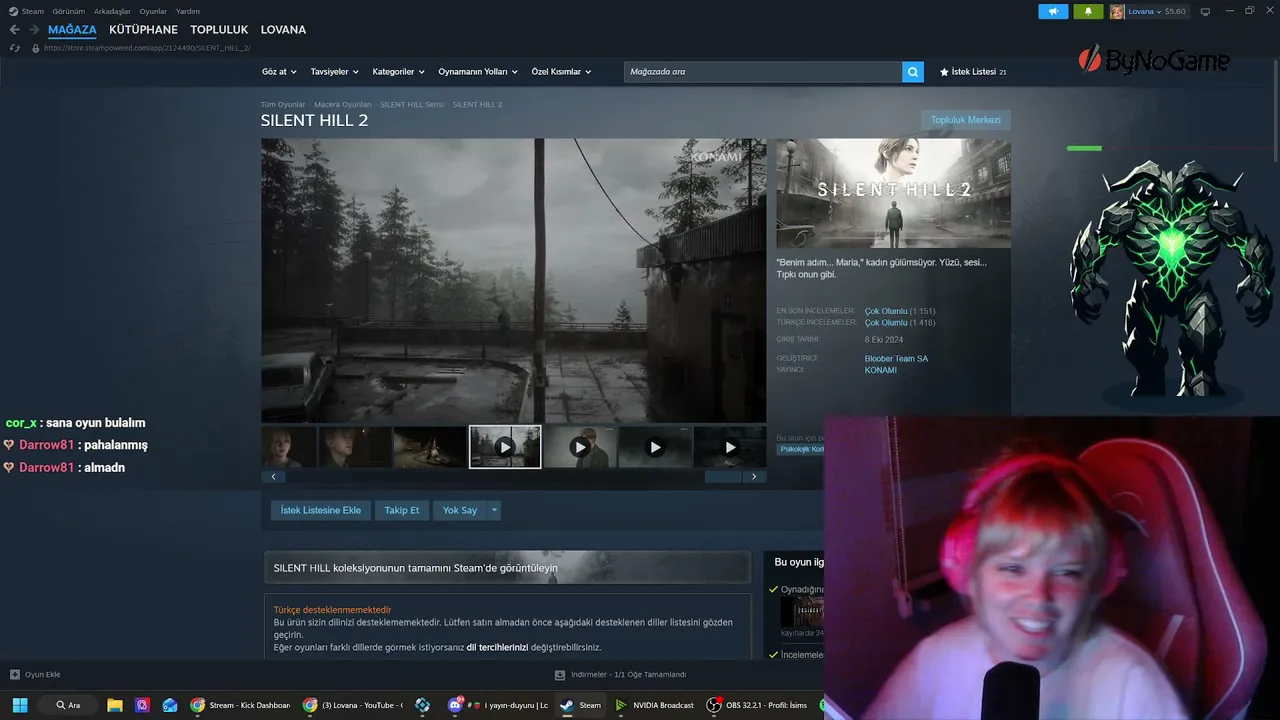Click the thumbnail strip horizontal scroll handle
The height and width of the screenshot is (720, 1280).
pyautogui.click(x=723, y=477)
